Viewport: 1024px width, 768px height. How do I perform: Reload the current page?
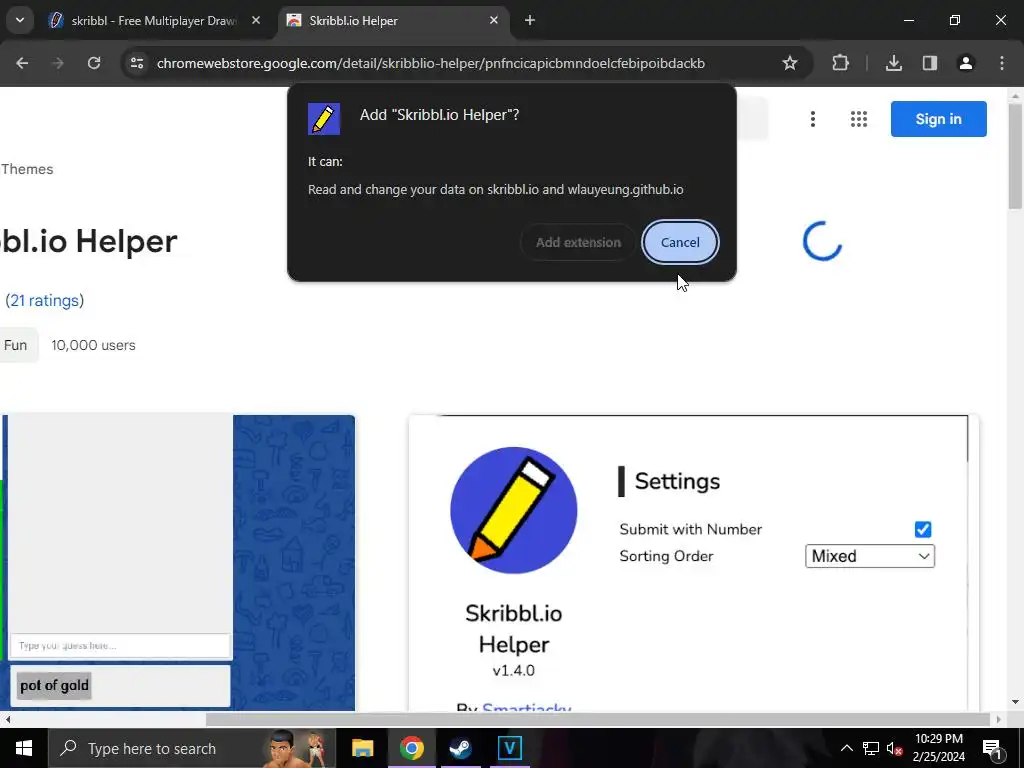pos(94,63)
